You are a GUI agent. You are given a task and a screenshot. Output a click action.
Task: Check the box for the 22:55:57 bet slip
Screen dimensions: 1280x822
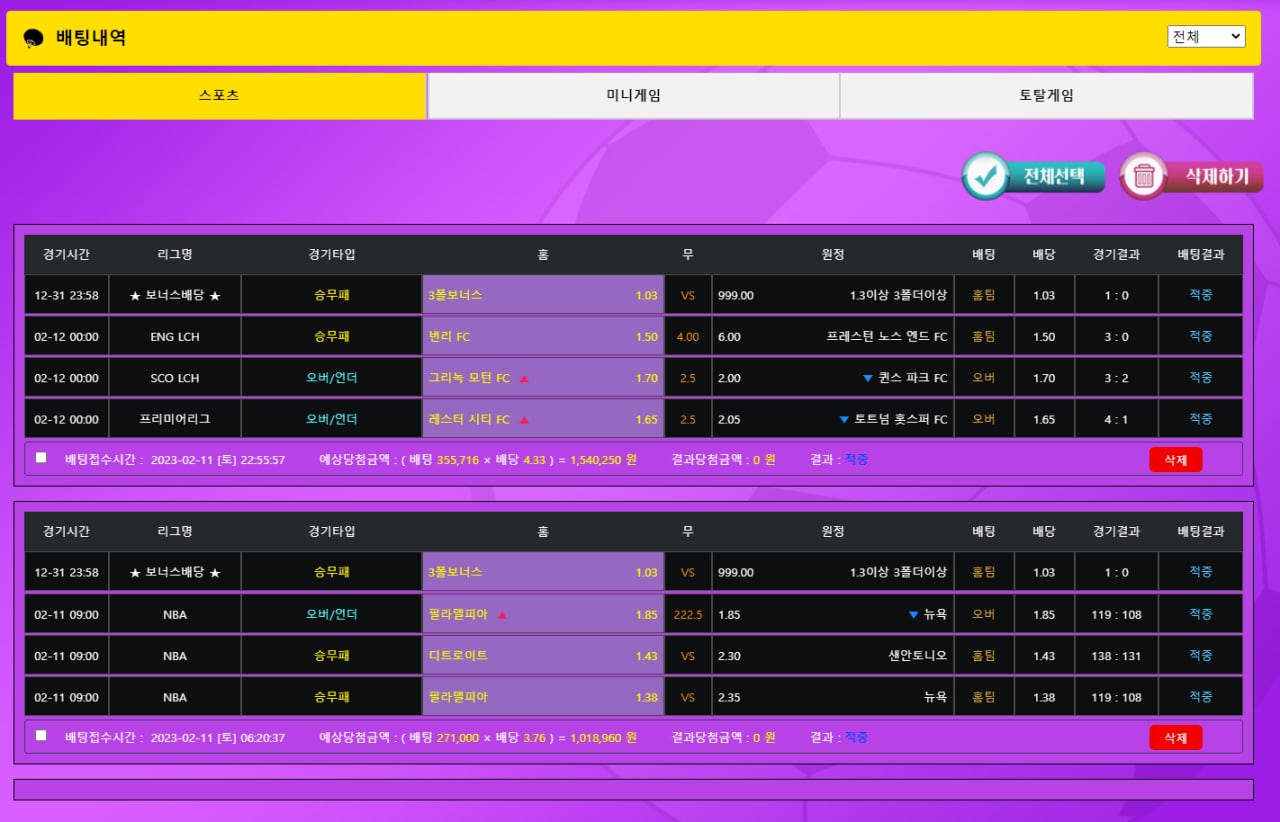tap(41, 458)
